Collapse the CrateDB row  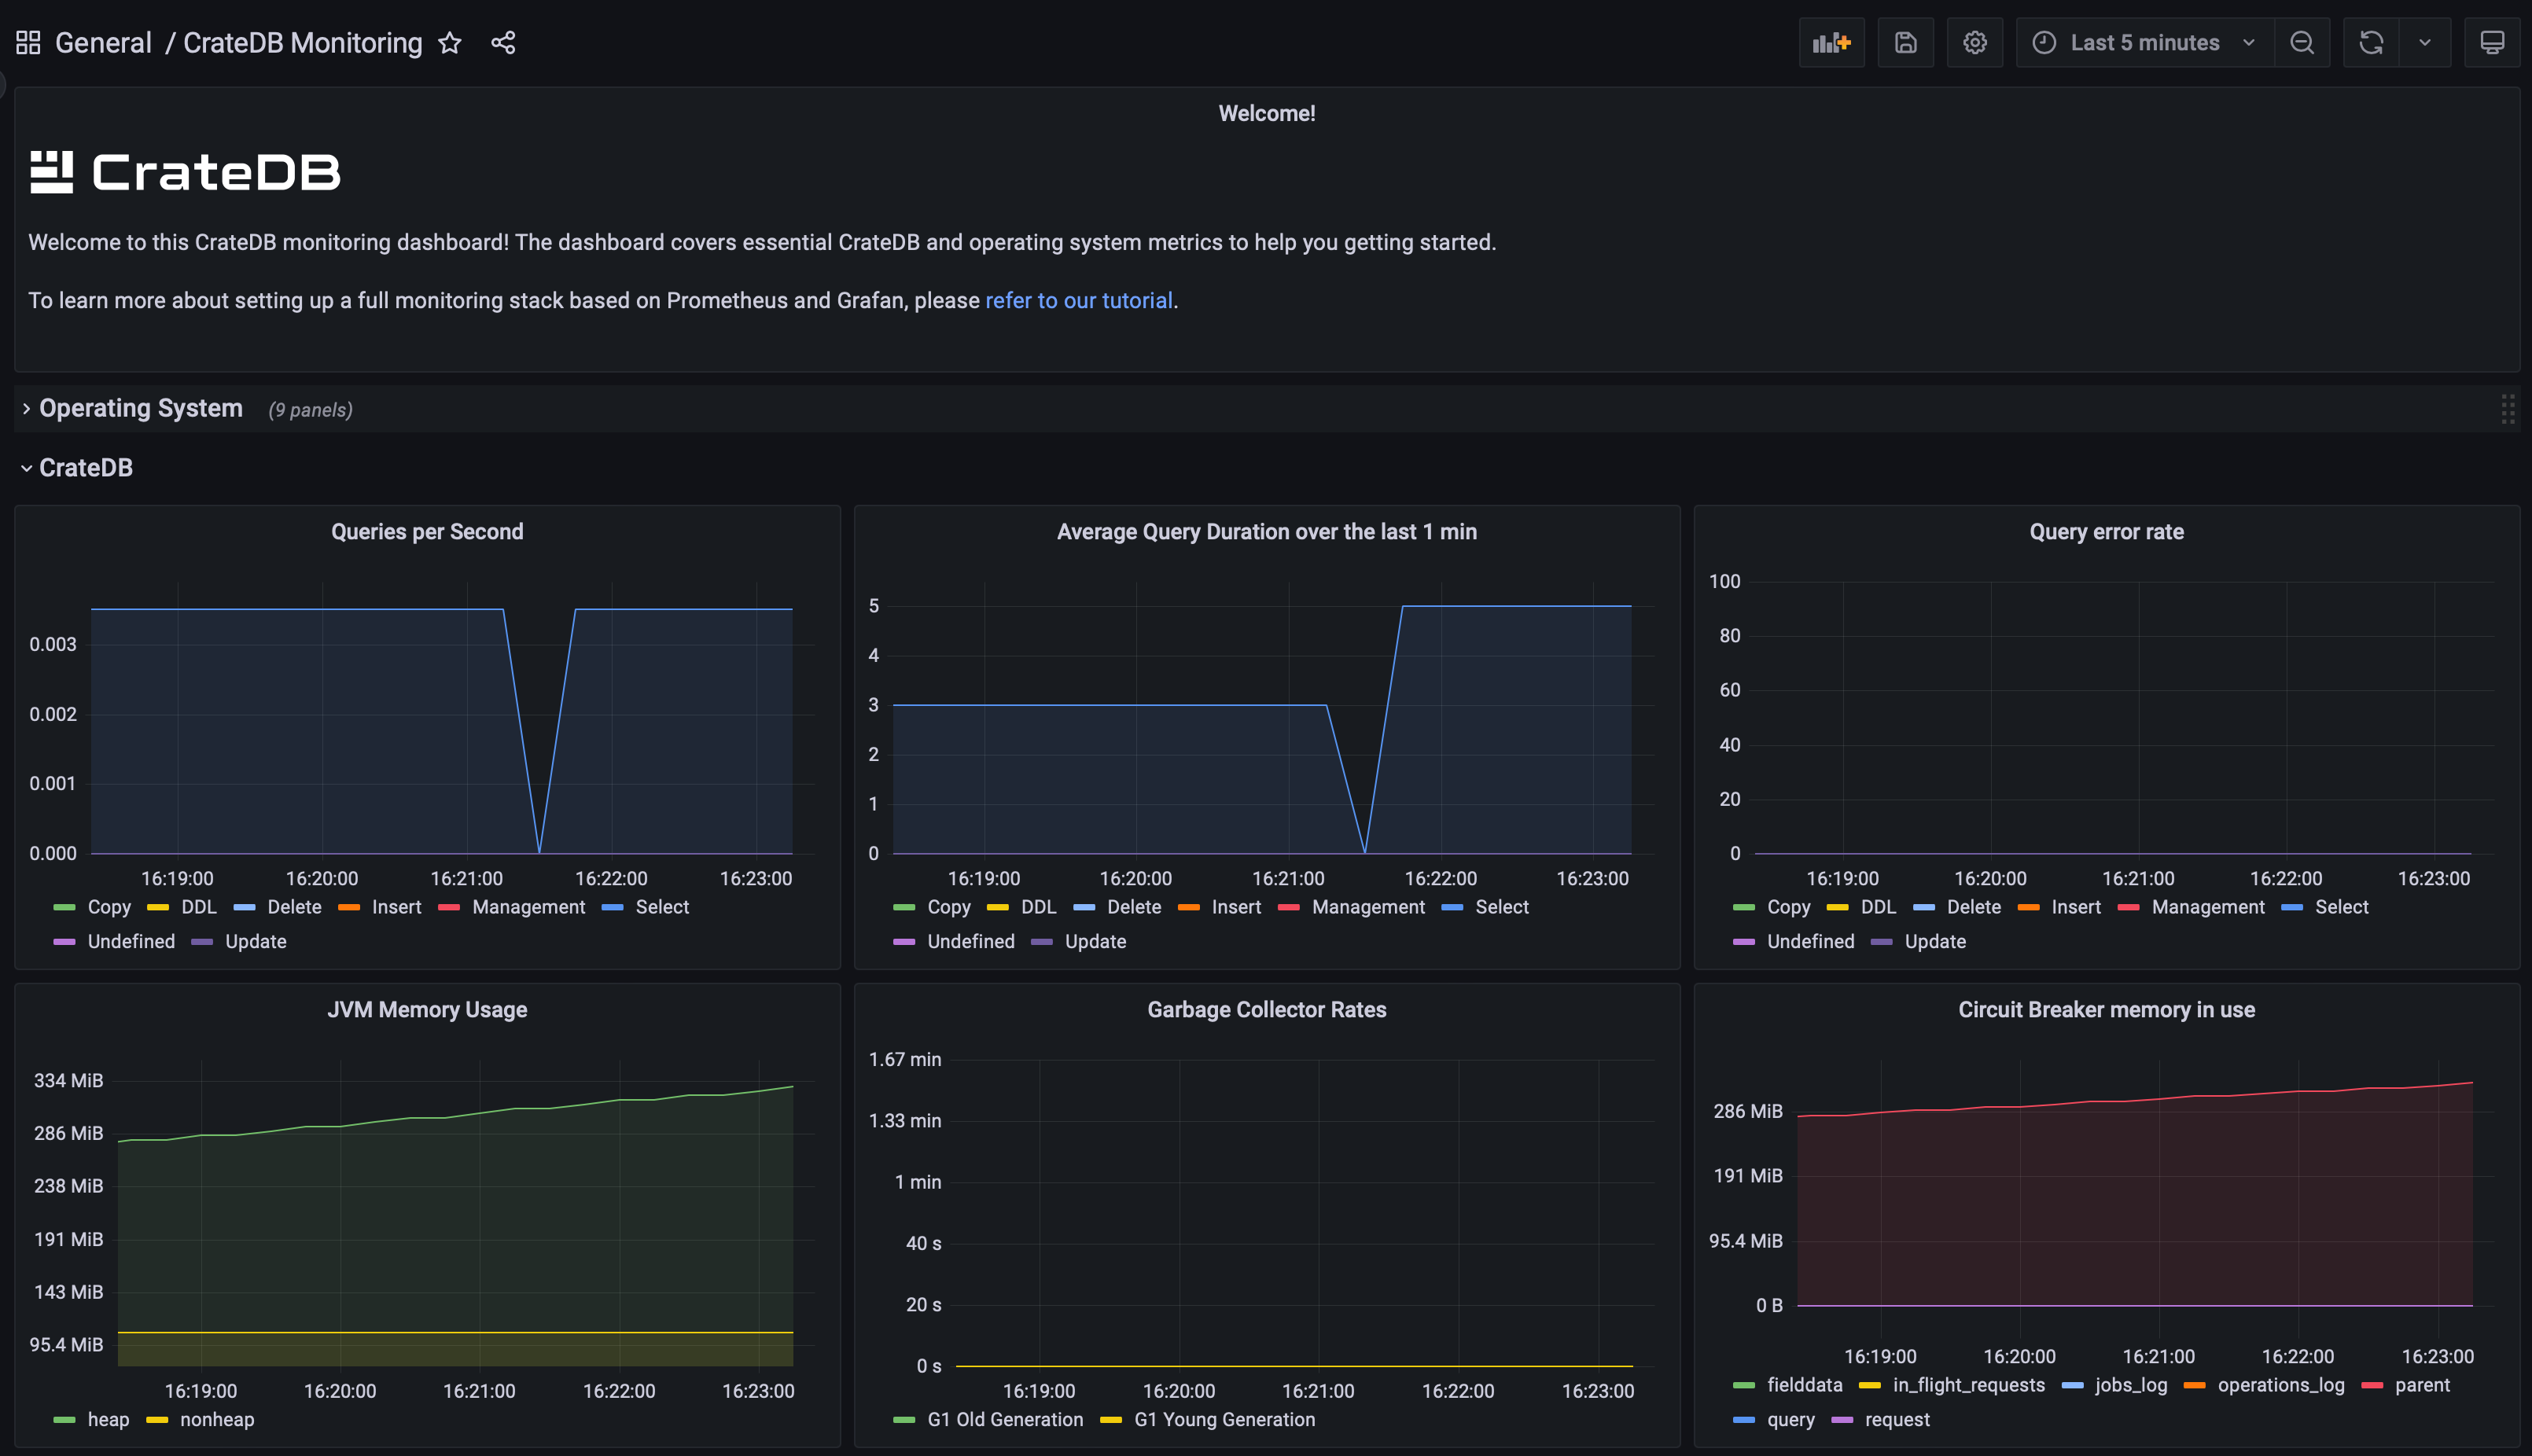85,468
